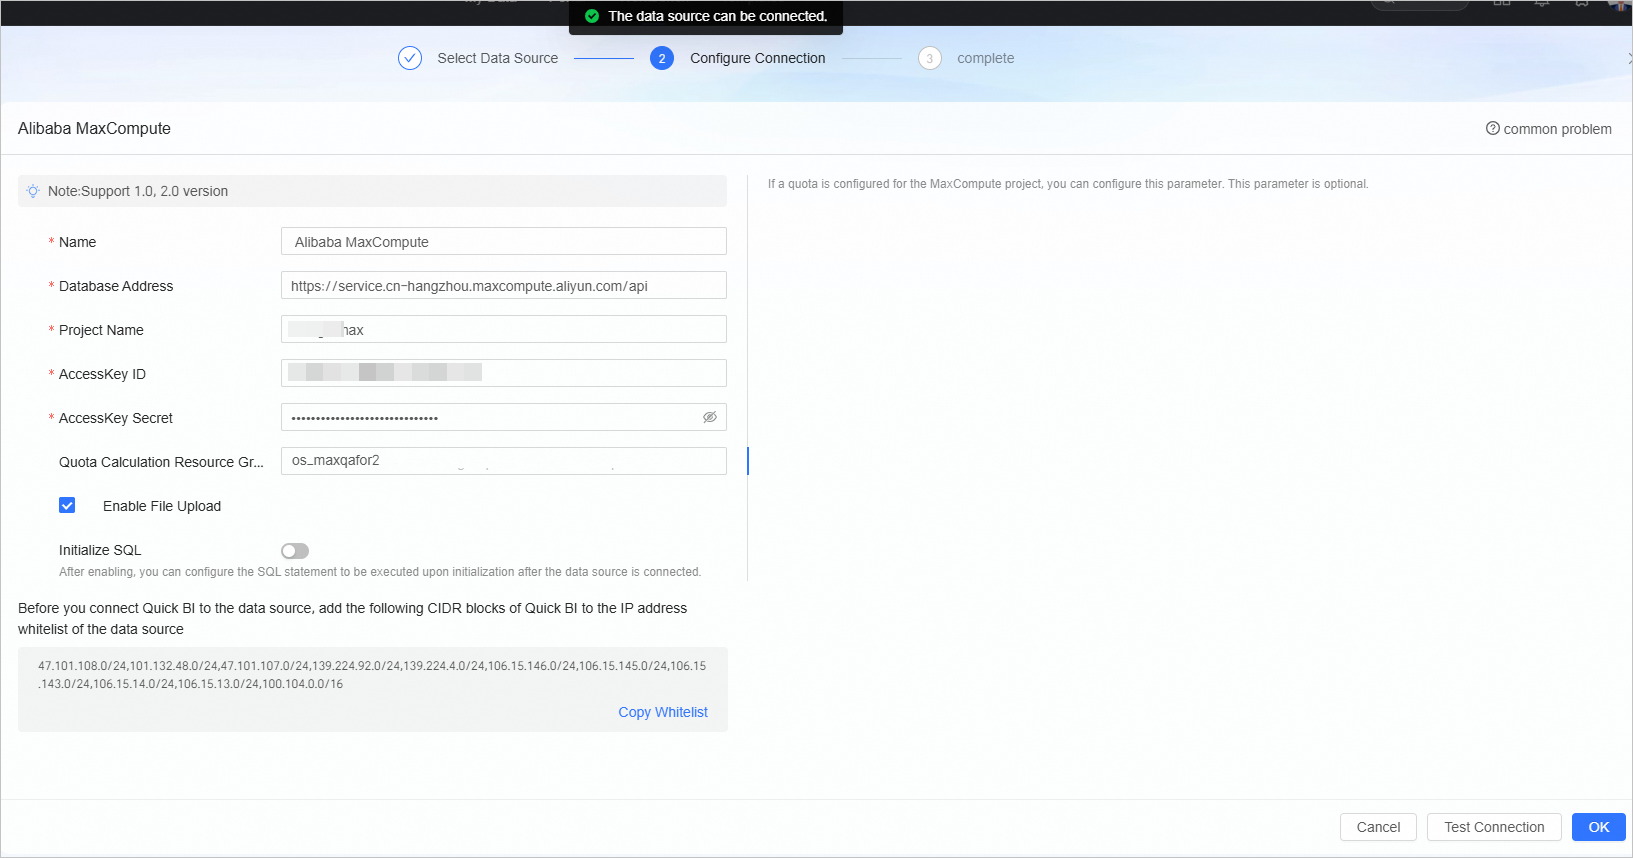Reveal the AccessKey Secret with the eye icon
1633x858 pixels.
[710, 417]
